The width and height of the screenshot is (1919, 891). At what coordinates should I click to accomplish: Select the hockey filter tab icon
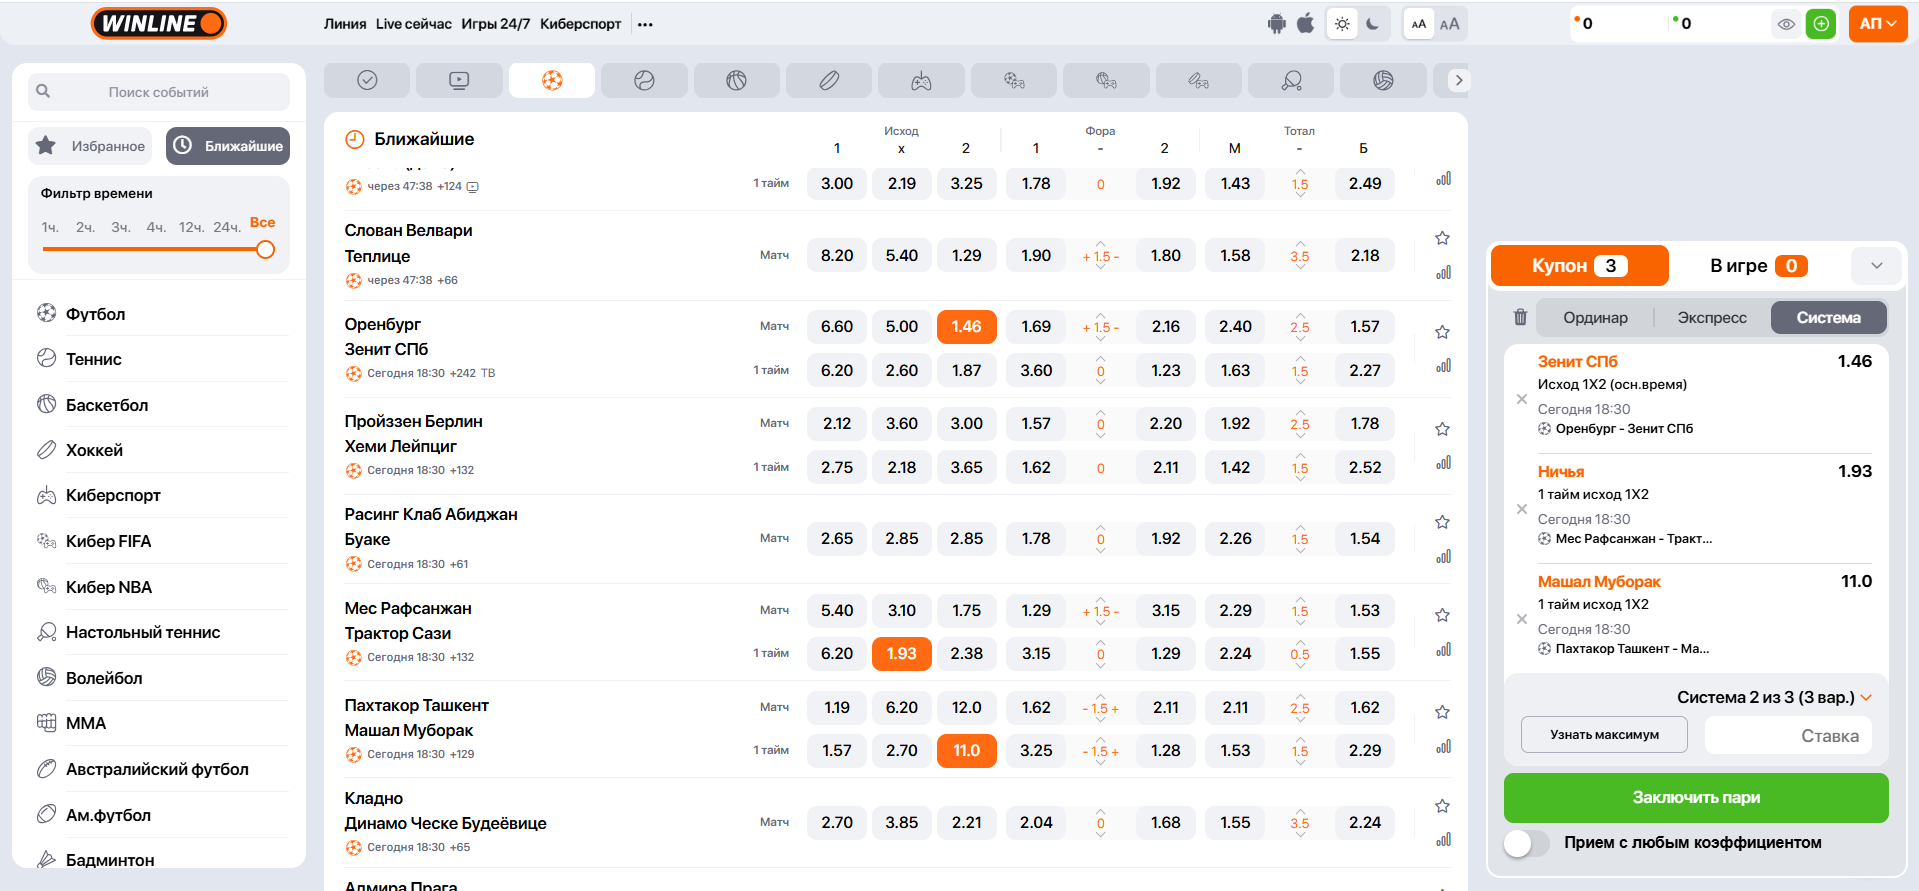coord(829,80)
